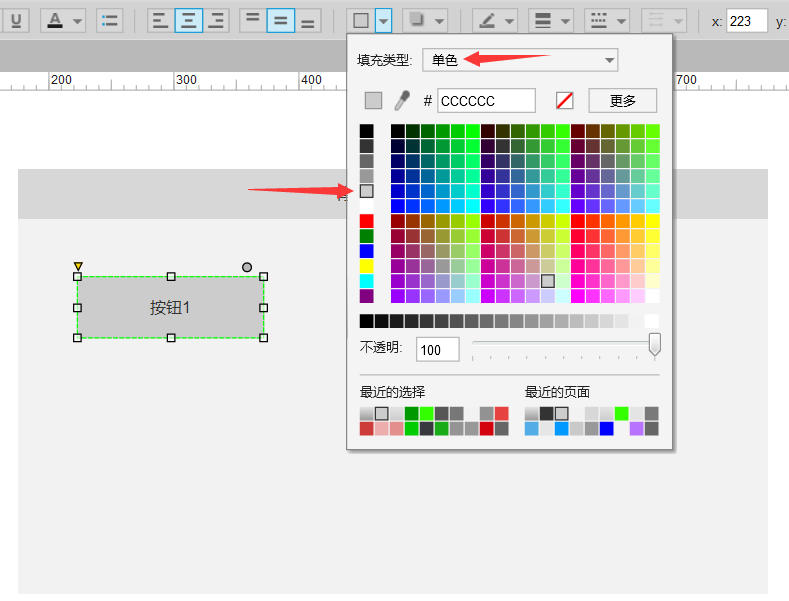The height and width of the screenshot is (601, 789).
Task: Pick the dark blue swatch under 最近的页面
Action: coord(606,429)
